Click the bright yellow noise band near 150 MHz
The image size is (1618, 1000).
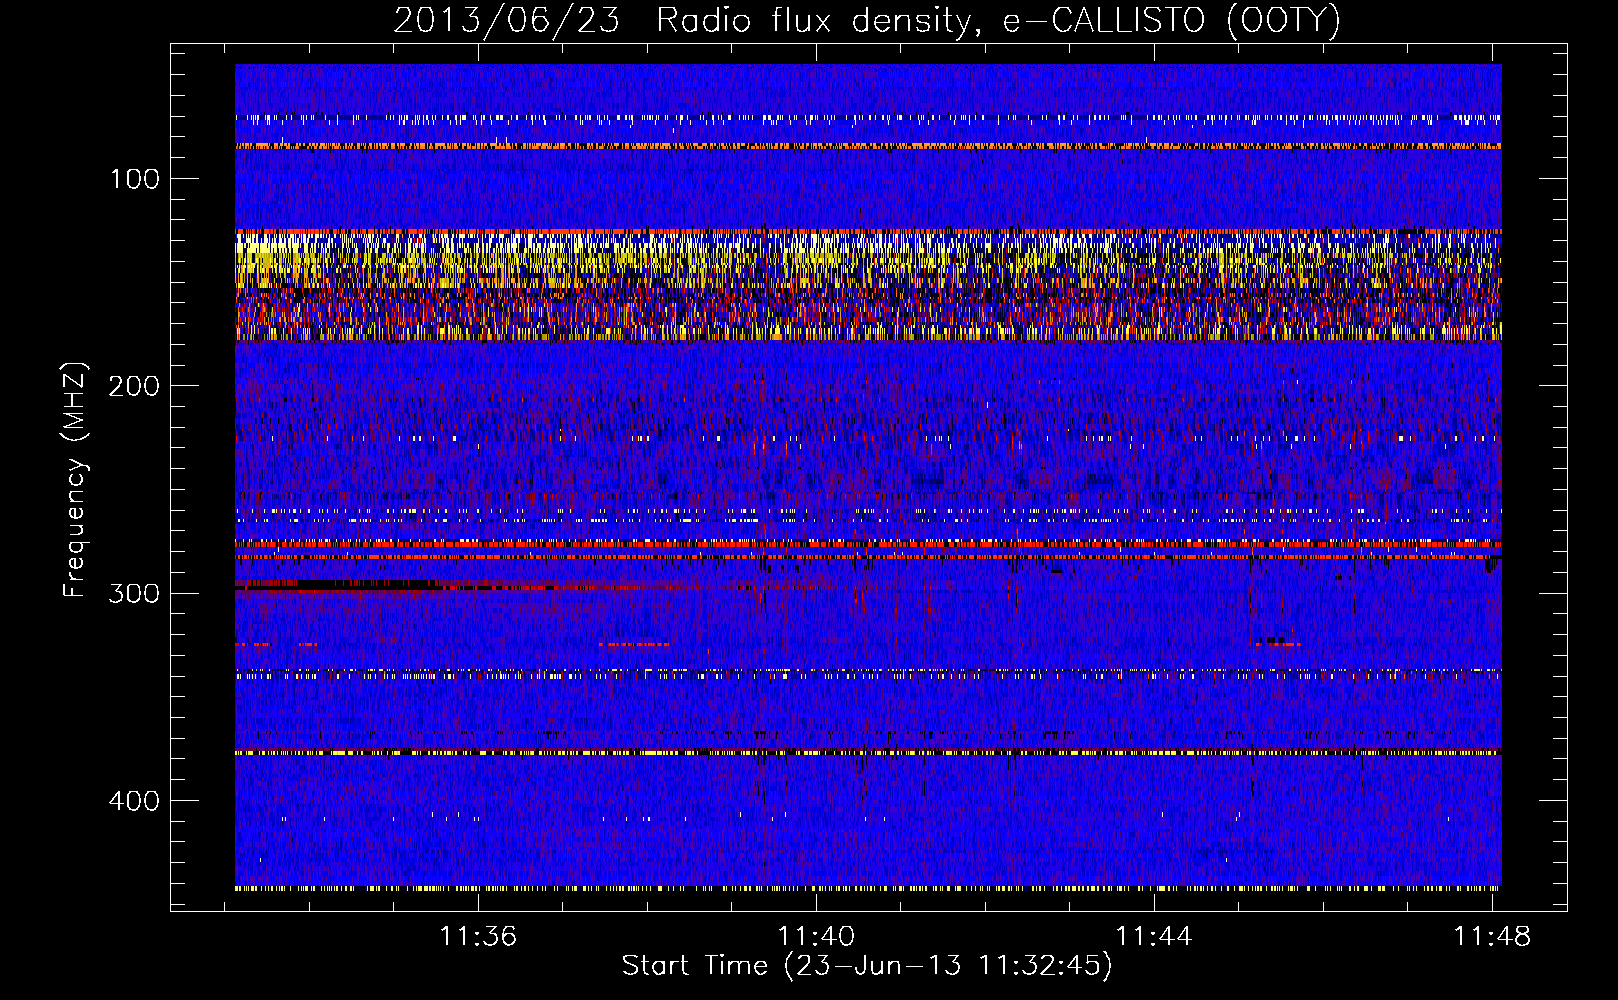pos(868,285)
